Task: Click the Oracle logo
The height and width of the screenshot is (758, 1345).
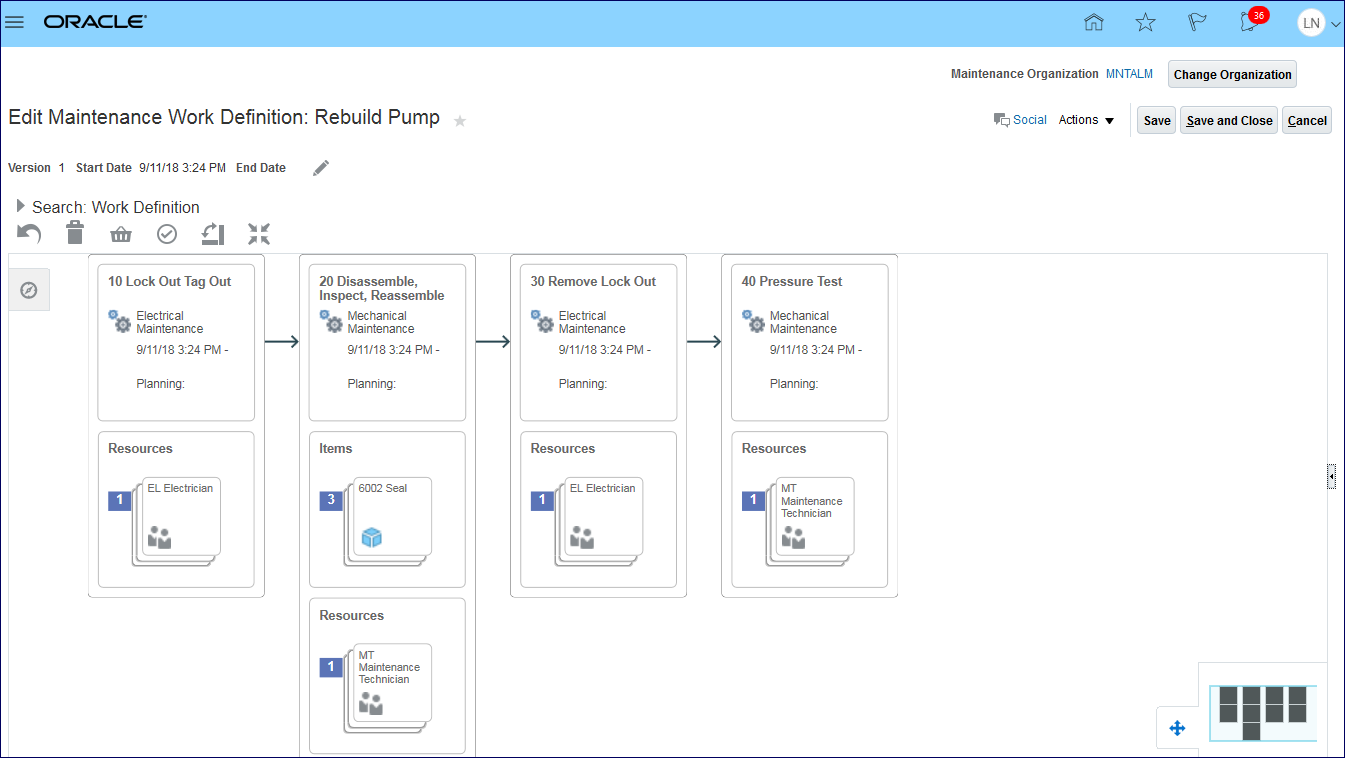Action: click(x=95, y=21)
